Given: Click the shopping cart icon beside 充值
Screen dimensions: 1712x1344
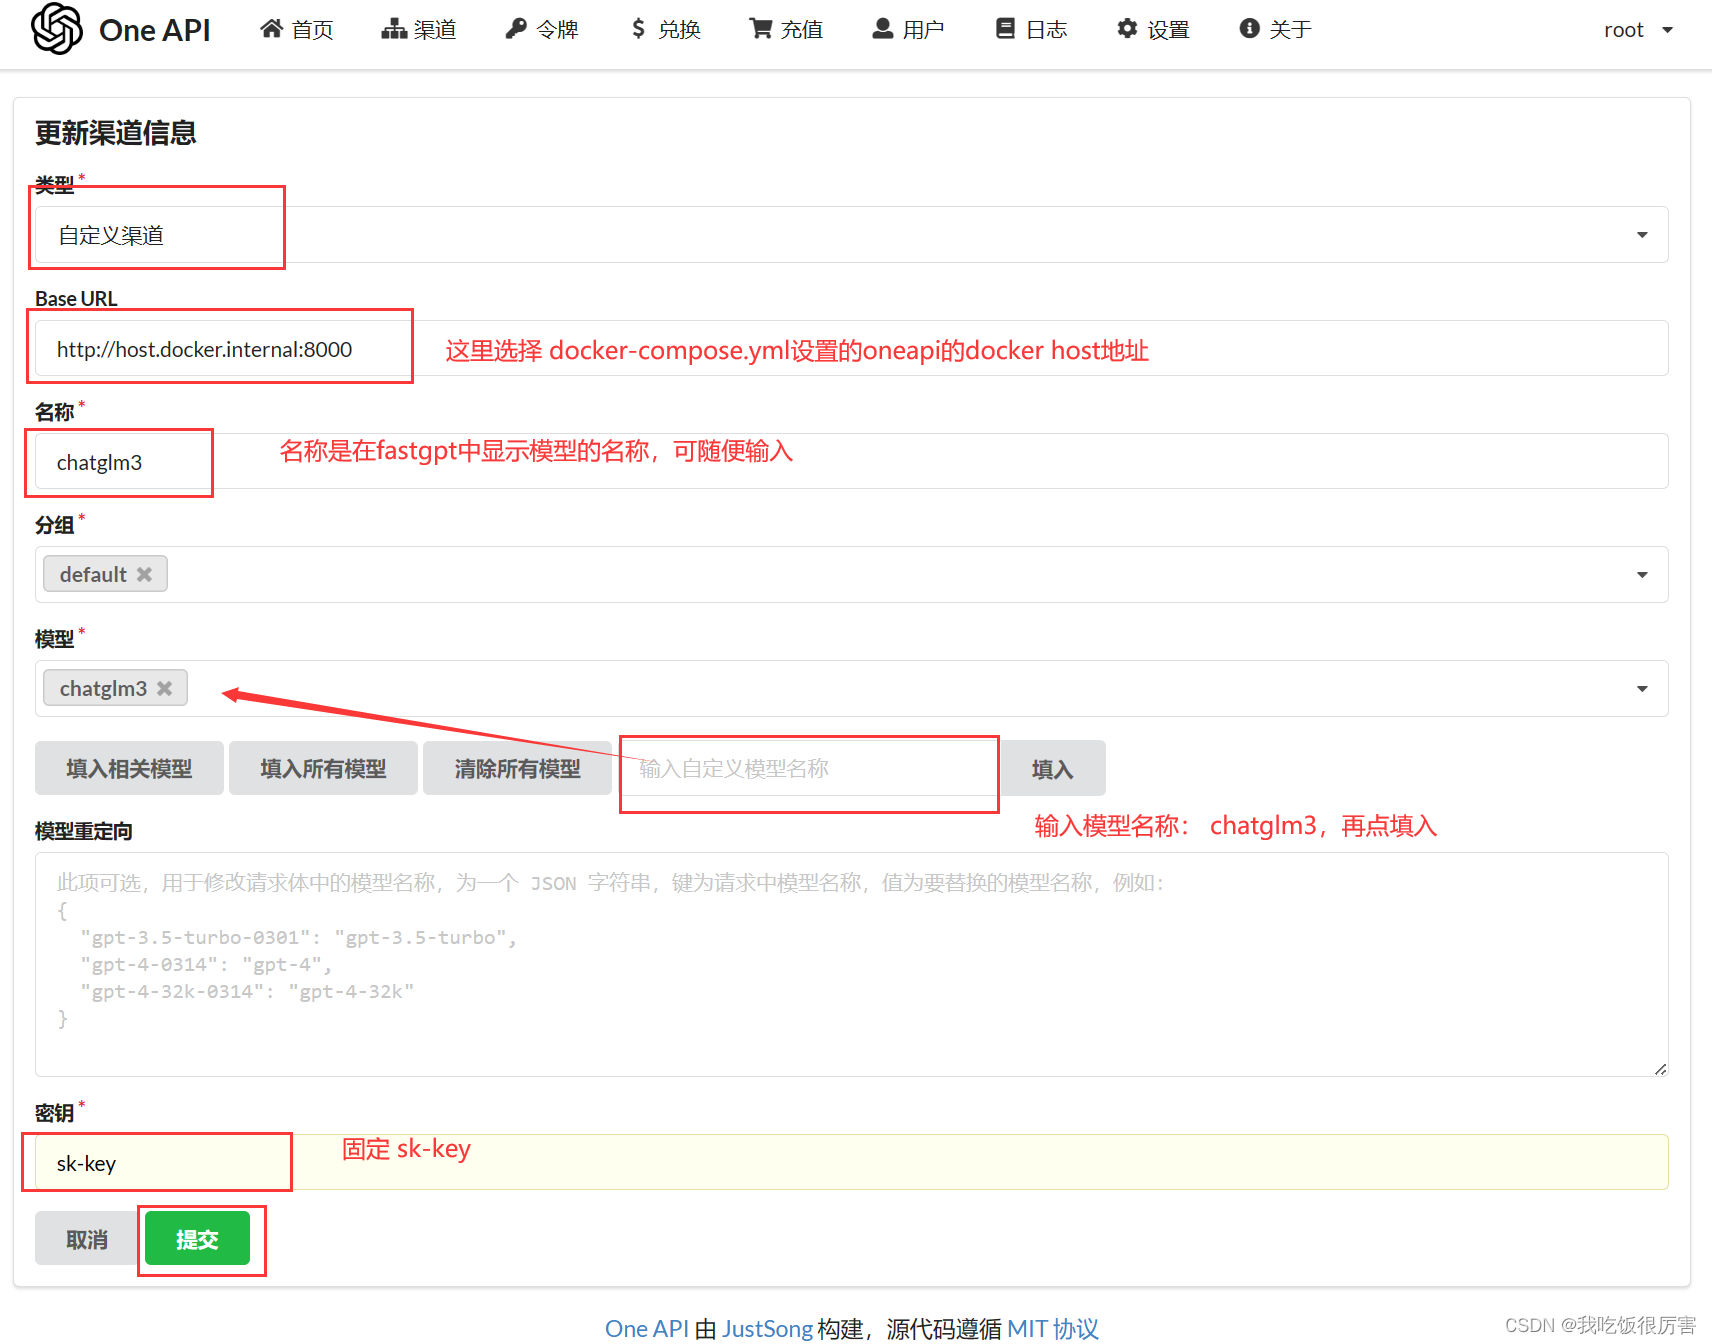Looking at the screenshot, I should tap(761, 29).
